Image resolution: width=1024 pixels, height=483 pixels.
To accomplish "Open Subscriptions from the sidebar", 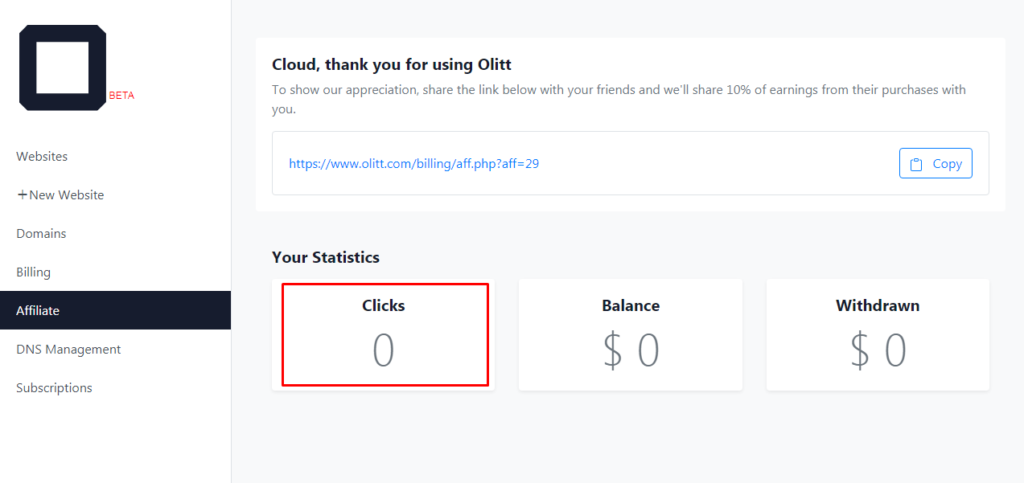I will tap(54, 388).
